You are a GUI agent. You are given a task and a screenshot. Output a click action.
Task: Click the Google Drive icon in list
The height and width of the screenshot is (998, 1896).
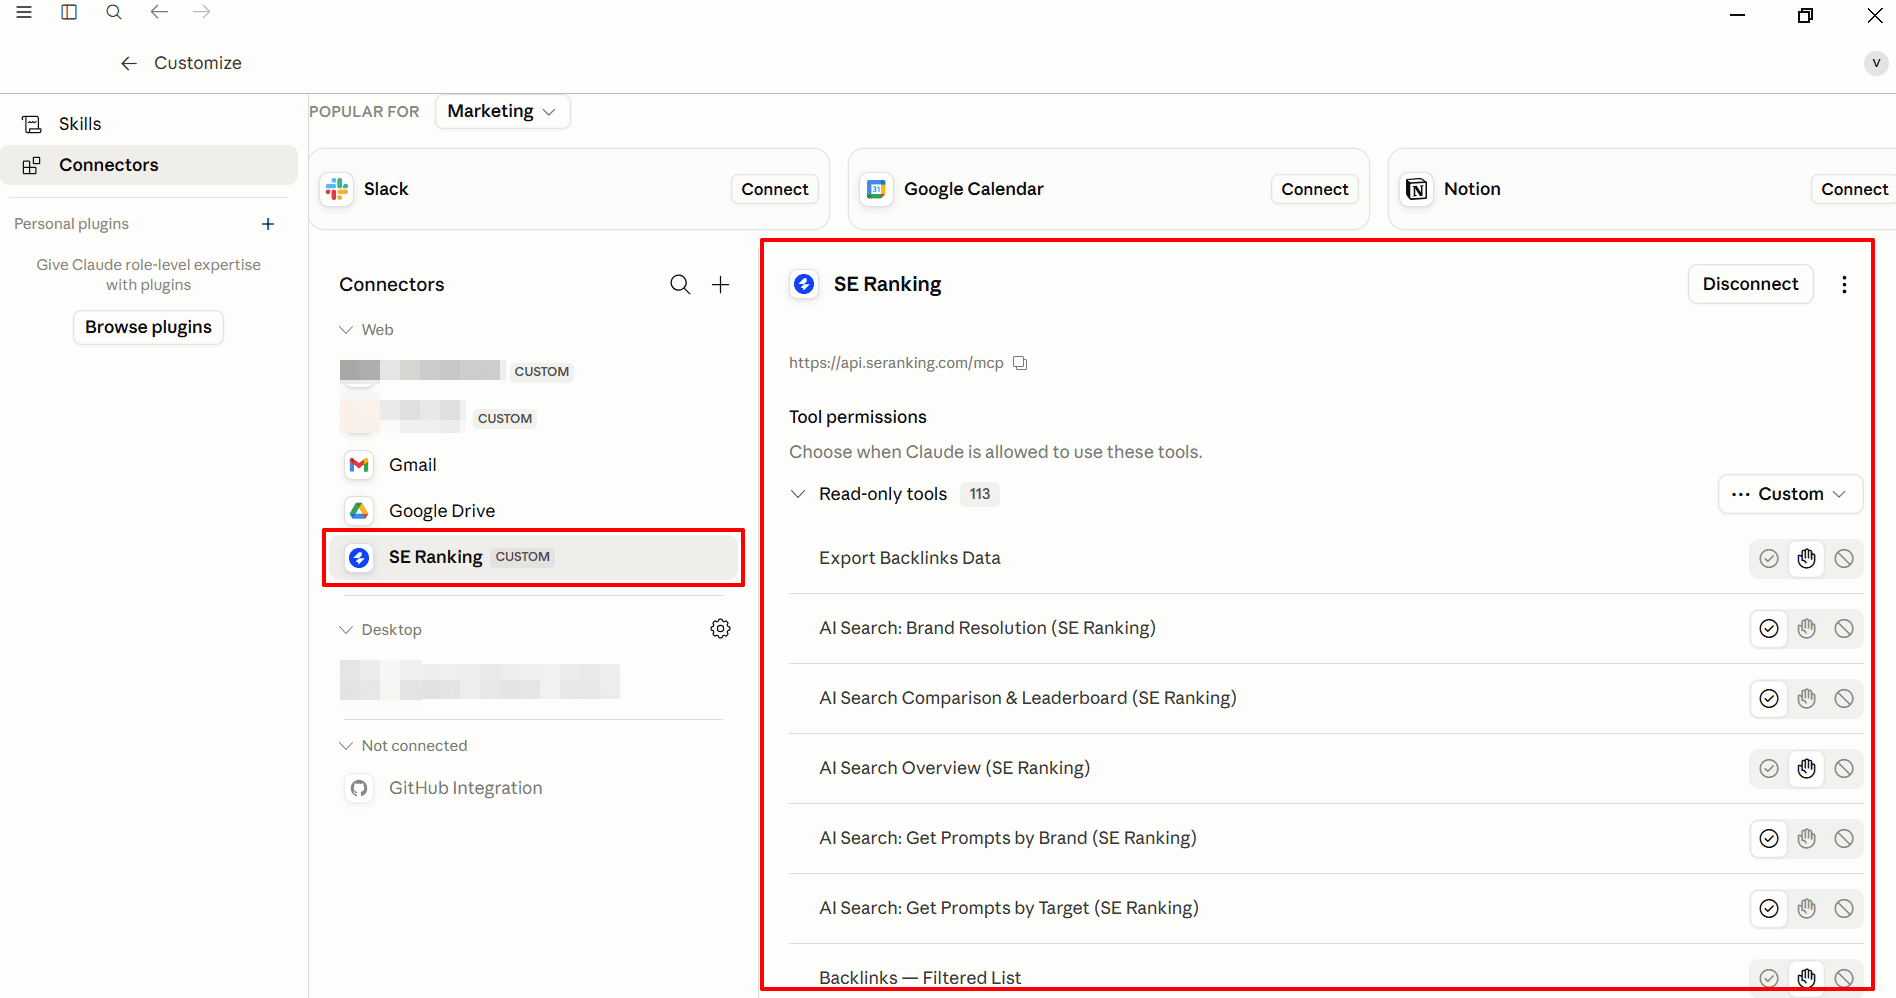tap(359, 511)
